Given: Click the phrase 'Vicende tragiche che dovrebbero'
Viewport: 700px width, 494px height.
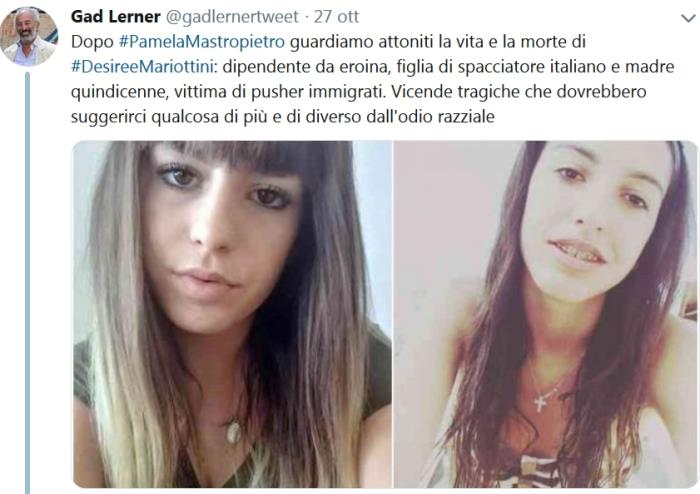Looking at the screenshot, I should tap(519, 91).
